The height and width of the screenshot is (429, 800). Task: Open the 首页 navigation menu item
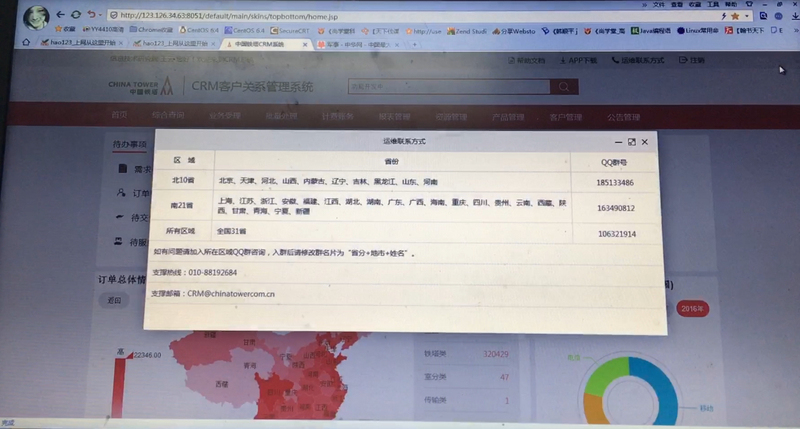coord(119,115)
